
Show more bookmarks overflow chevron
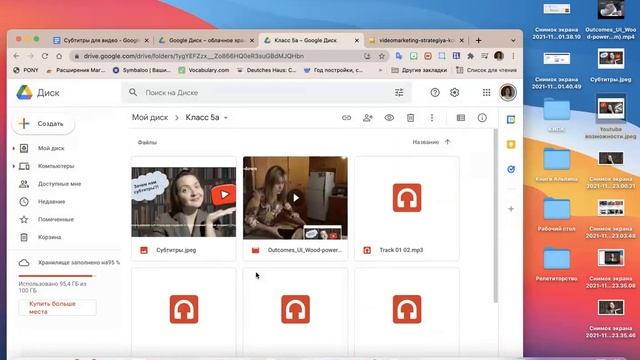[380, 70]
